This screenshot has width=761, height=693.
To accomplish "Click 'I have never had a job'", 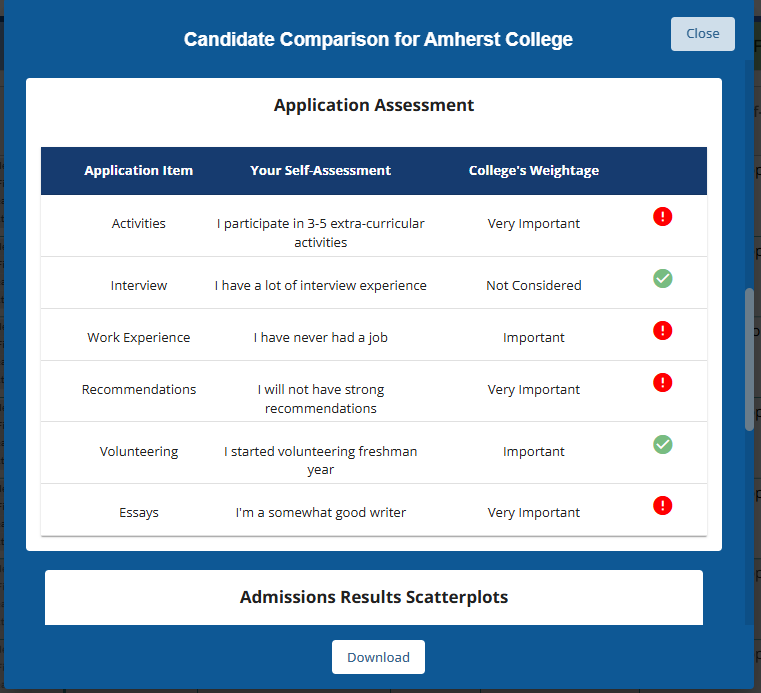I will 320,337.
